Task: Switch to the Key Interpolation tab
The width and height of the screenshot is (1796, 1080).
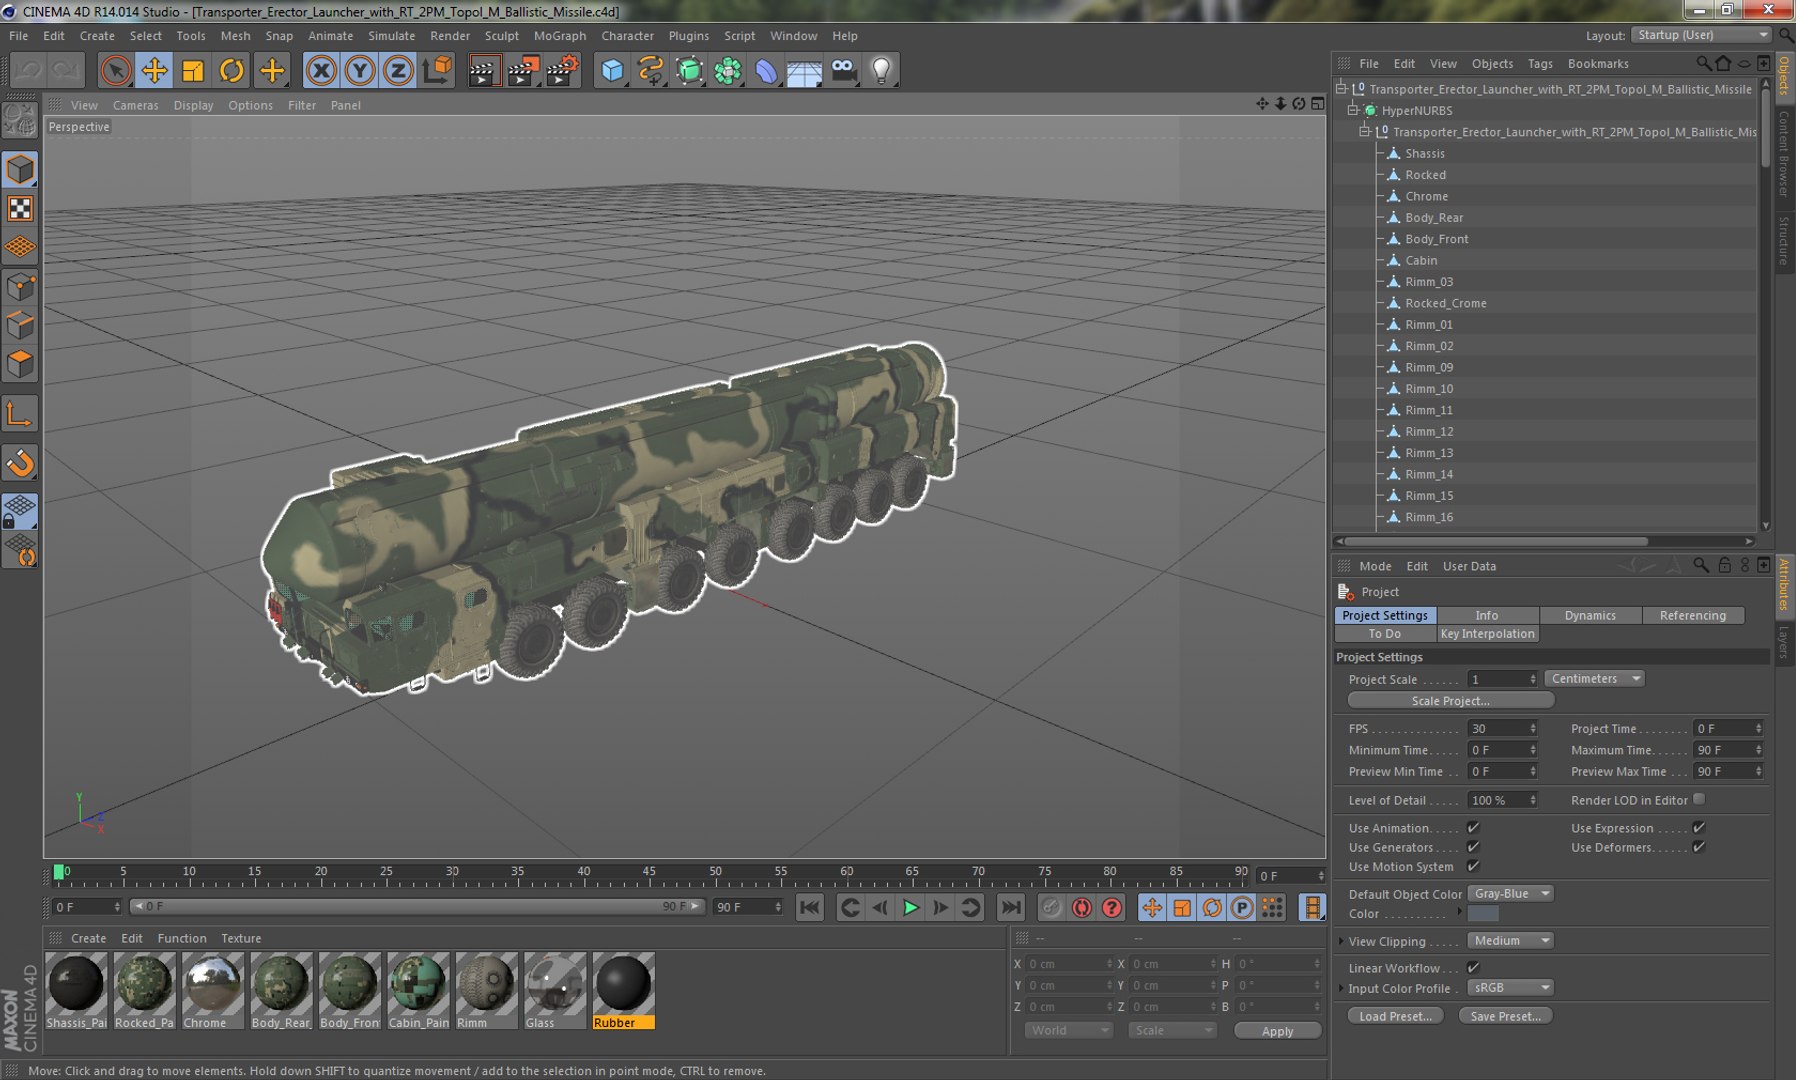Action: pos(1487,633)
